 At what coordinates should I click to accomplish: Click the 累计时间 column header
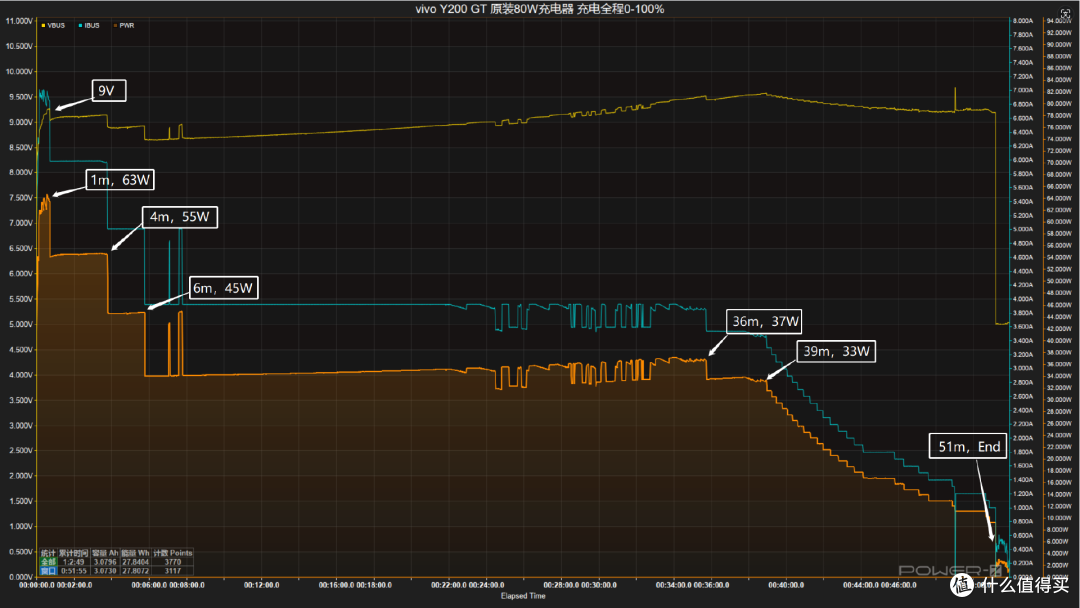pyautogui.click(x=73, y=553)
